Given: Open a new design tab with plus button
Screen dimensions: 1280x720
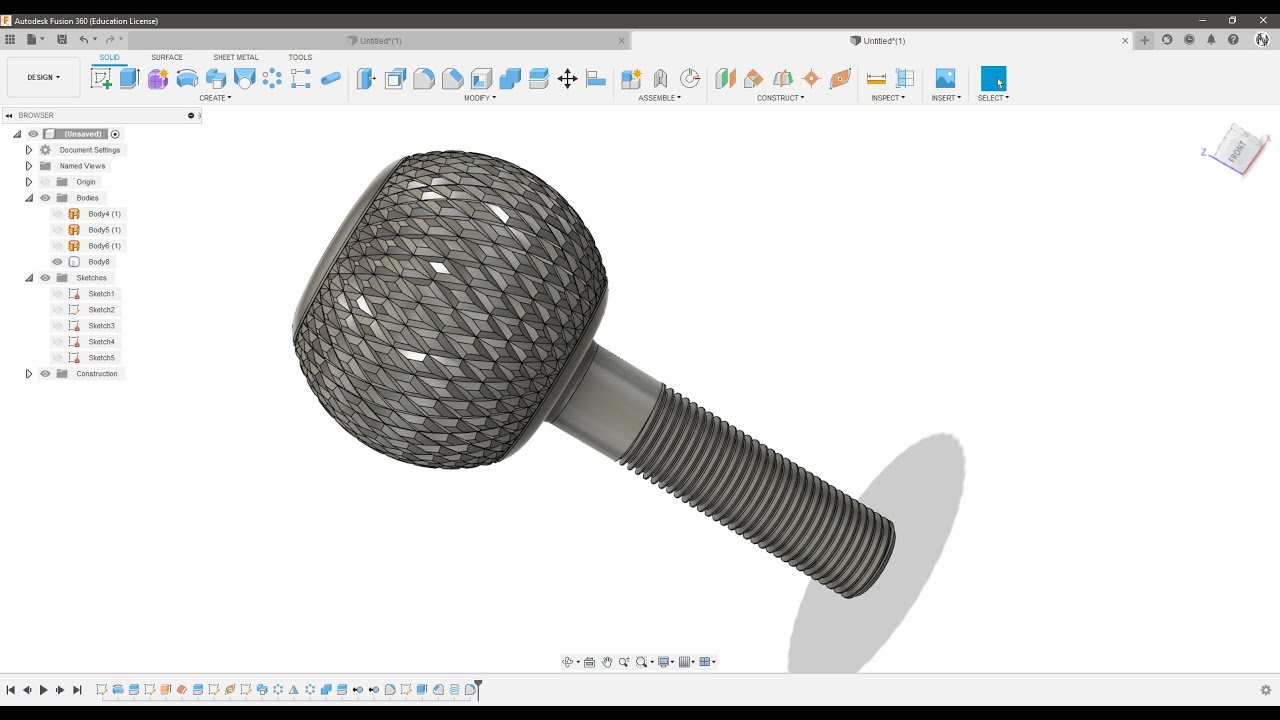Looking at the screenshot, I should tap(1145, 41).
